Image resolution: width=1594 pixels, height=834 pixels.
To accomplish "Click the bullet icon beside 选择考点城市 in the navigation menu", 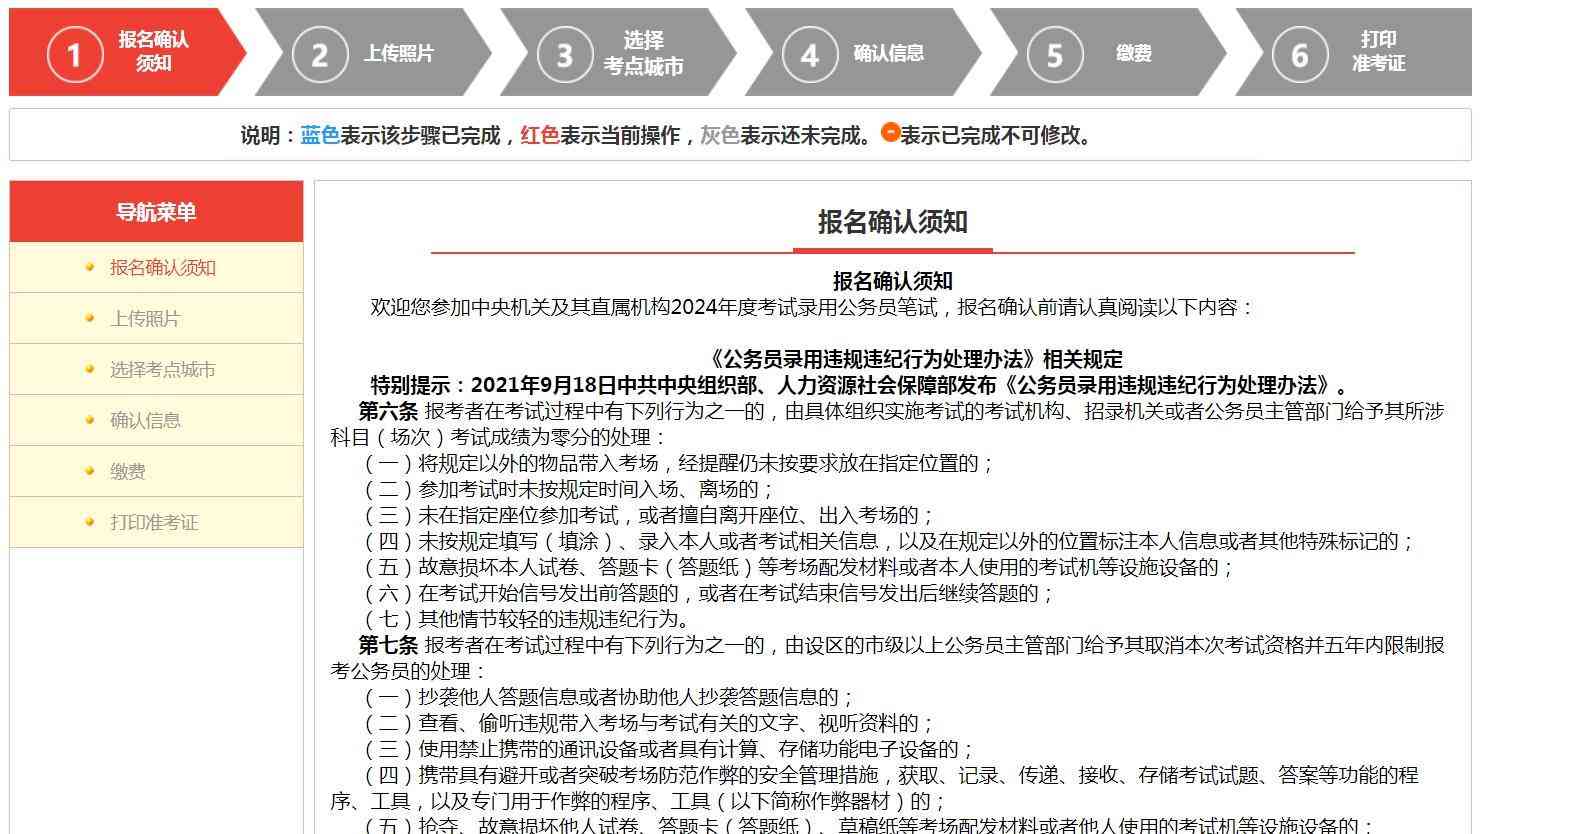I will pyautogui.click(x=90, y=369).
